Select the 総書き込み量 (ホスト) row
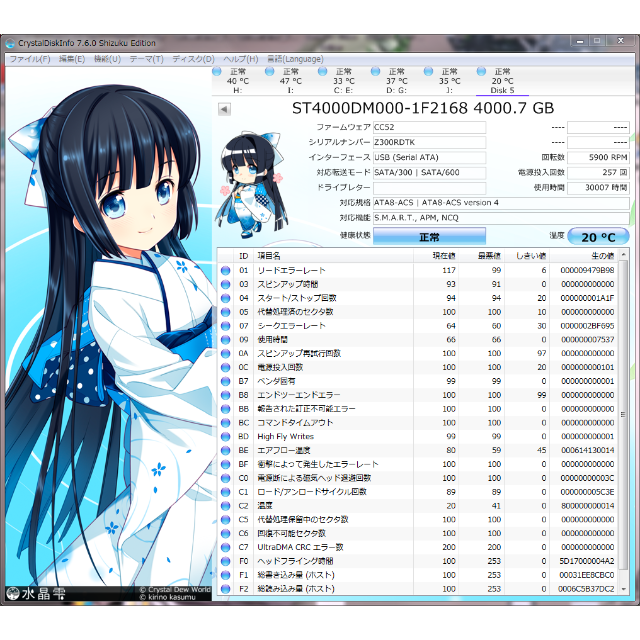The width and height of the screenshot is (640, 640). pyautogui.click(x=418, y=575)
